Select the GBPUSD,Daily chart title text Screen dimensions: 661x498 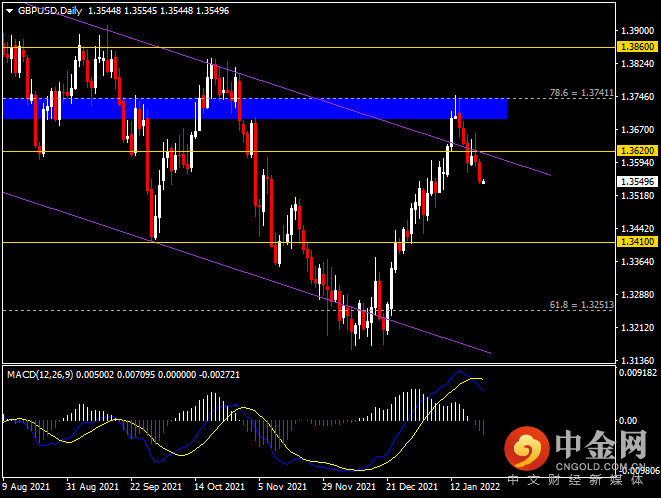click(x=50, y=11)
